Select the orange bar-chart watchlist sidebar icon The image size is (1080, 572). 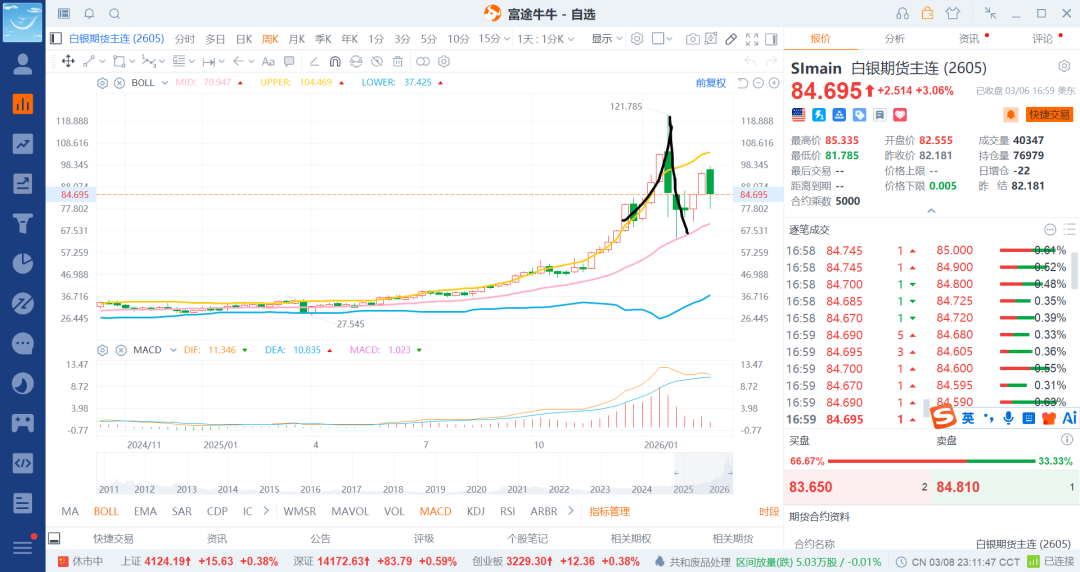click(x=23, y=104)
